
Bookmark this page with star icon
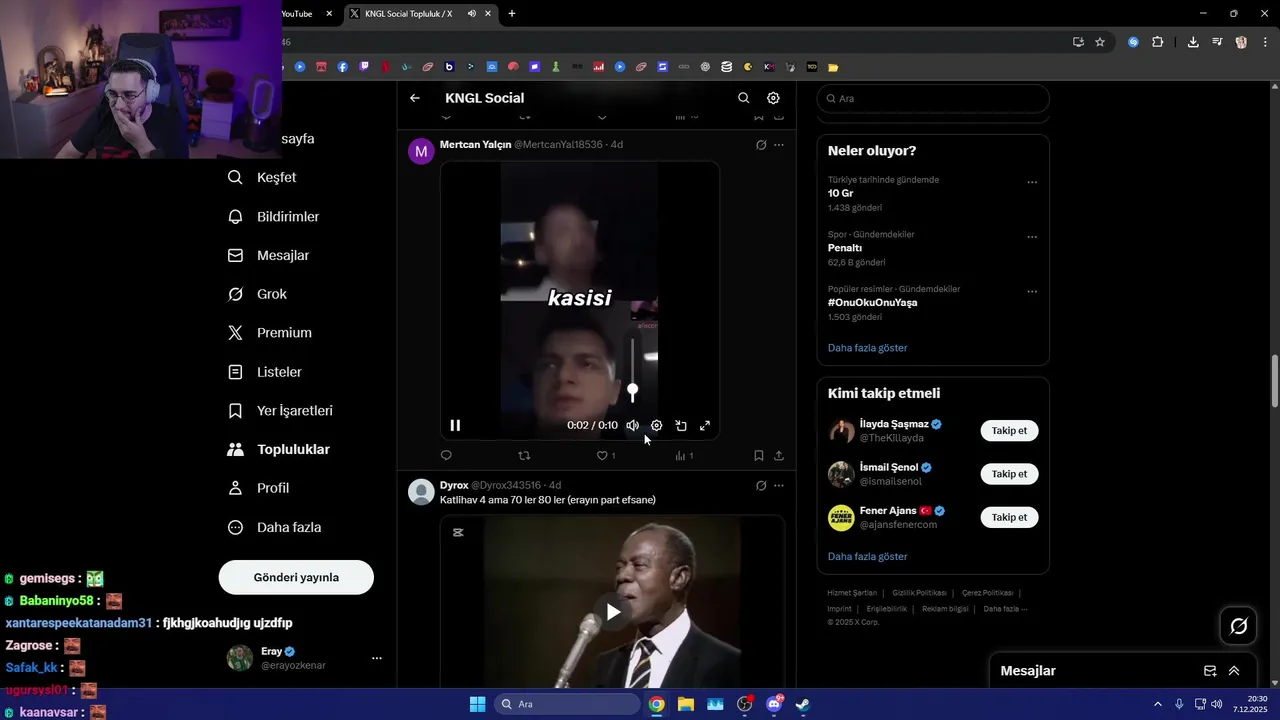1100,42
